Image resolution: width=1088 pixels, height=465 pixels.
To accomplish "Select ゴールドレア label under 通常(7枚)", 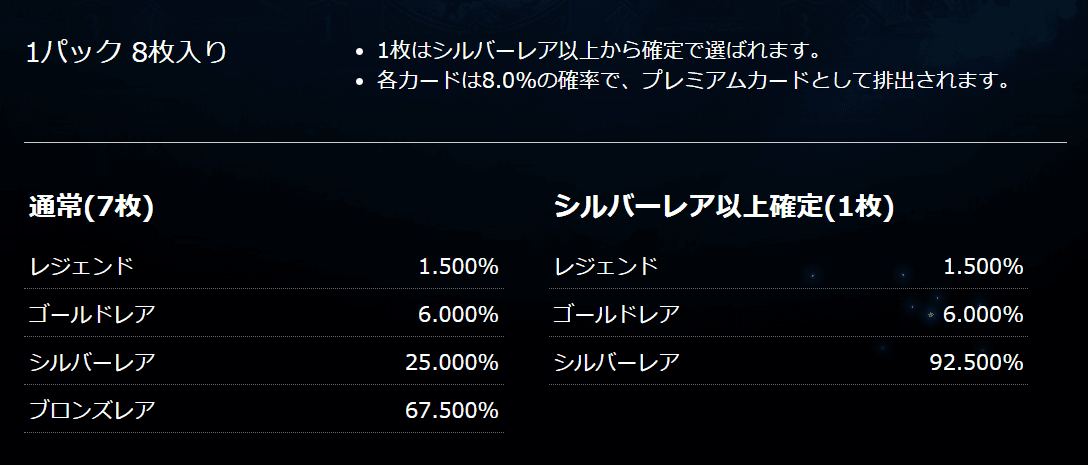I will click(92, 314).
